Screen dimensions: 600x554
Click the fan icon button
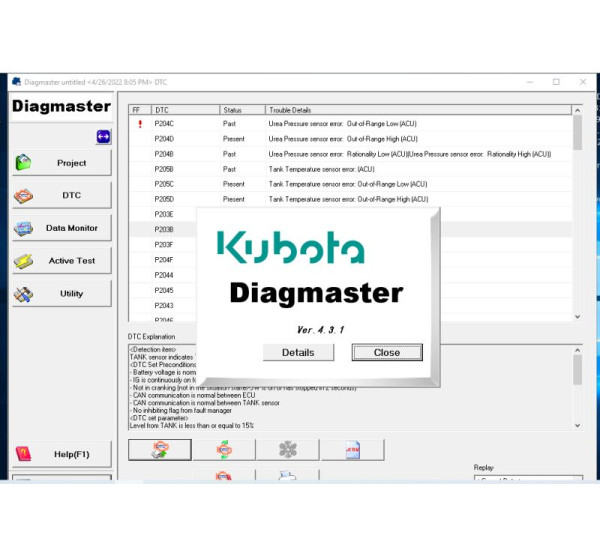click(287, 449)
